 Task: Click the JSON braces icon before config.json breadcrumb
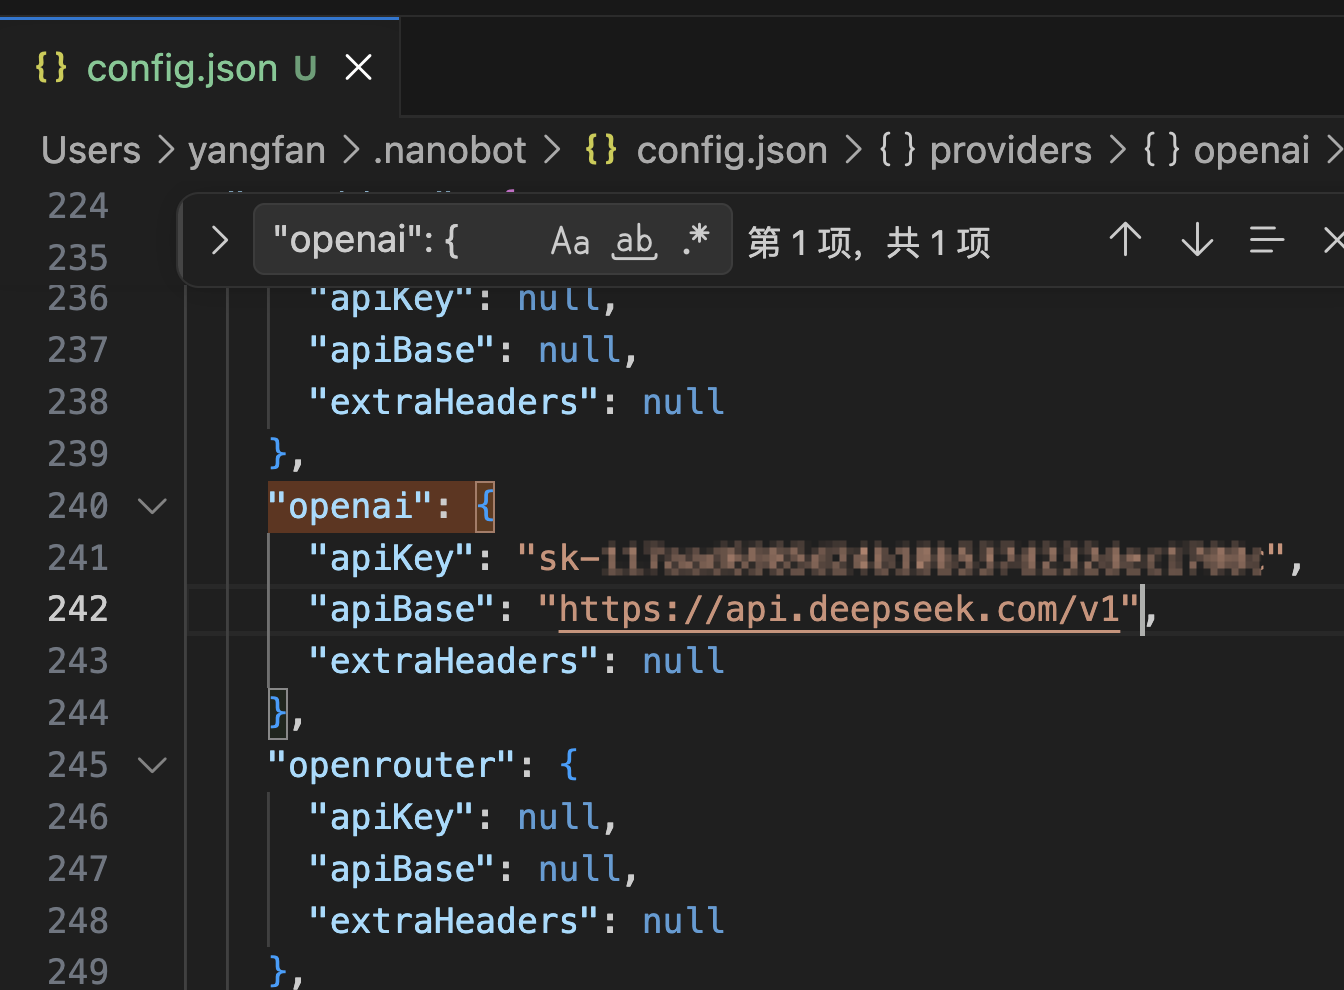point(601,150)
